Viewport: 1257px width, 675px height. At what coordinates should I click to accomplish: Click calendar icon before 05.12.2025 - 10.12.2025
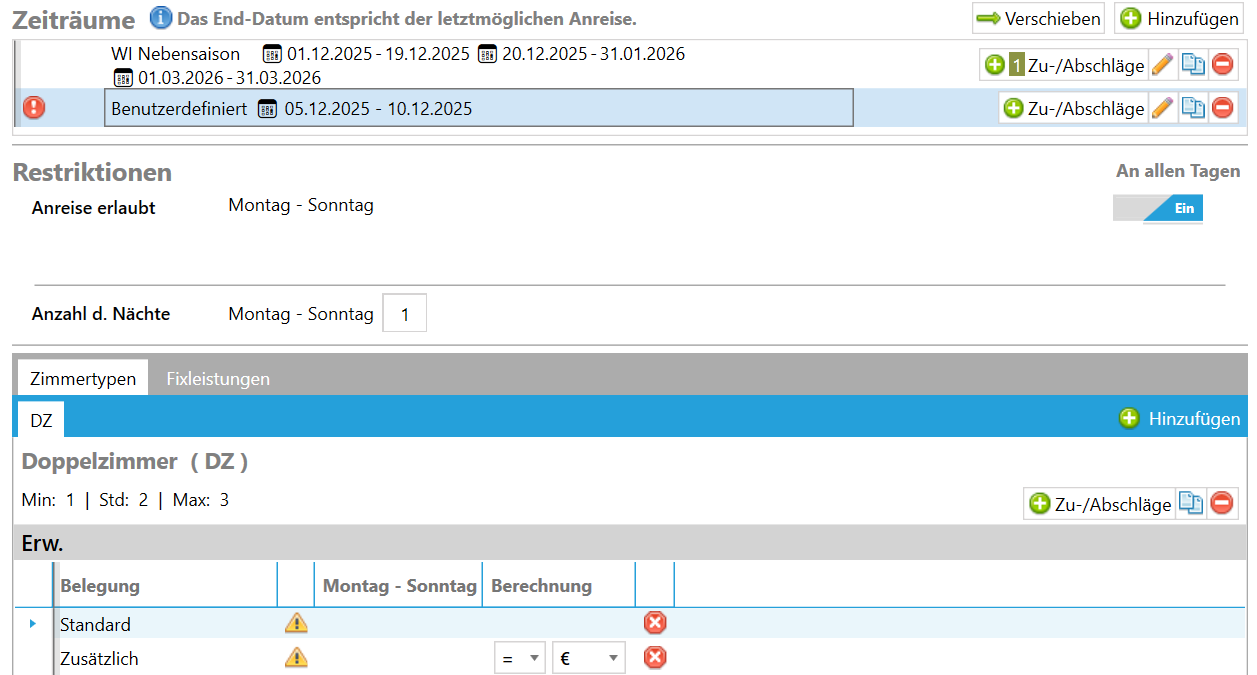pos(268,109)
